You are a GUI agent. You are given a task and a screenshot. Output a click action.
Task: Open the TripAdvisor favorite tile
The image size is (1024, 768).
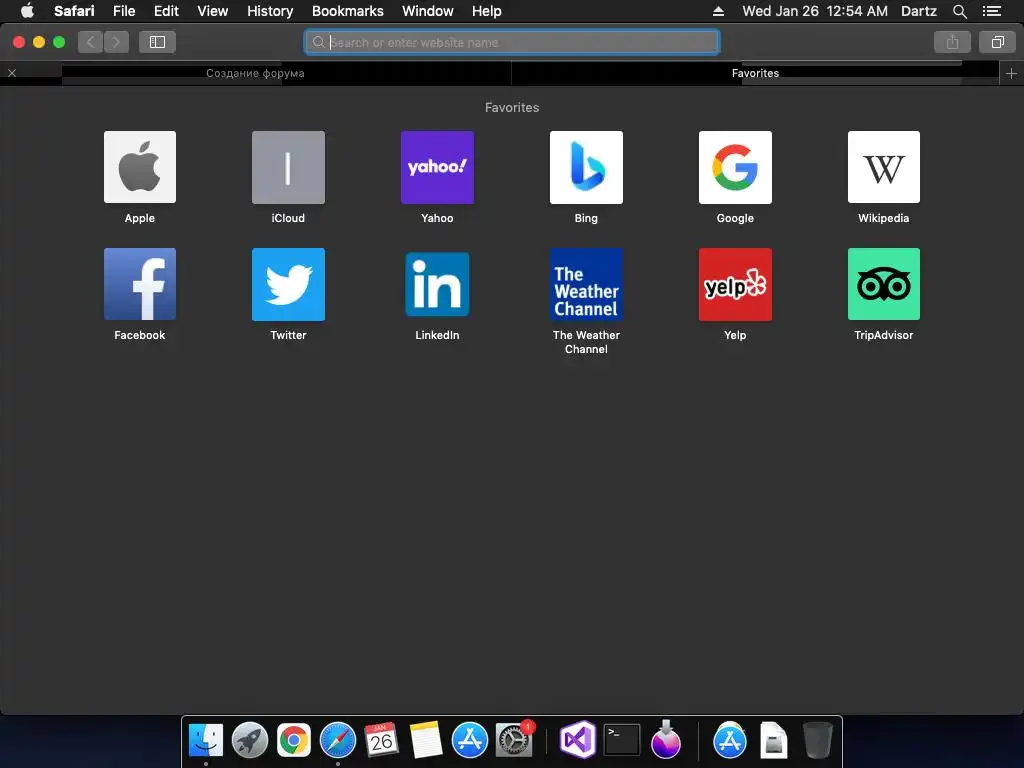884,284
